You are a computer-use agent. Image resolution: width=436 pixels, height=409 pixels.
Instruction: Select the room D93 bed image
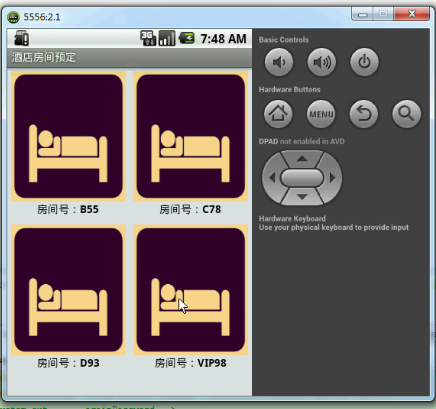(68, 290)
